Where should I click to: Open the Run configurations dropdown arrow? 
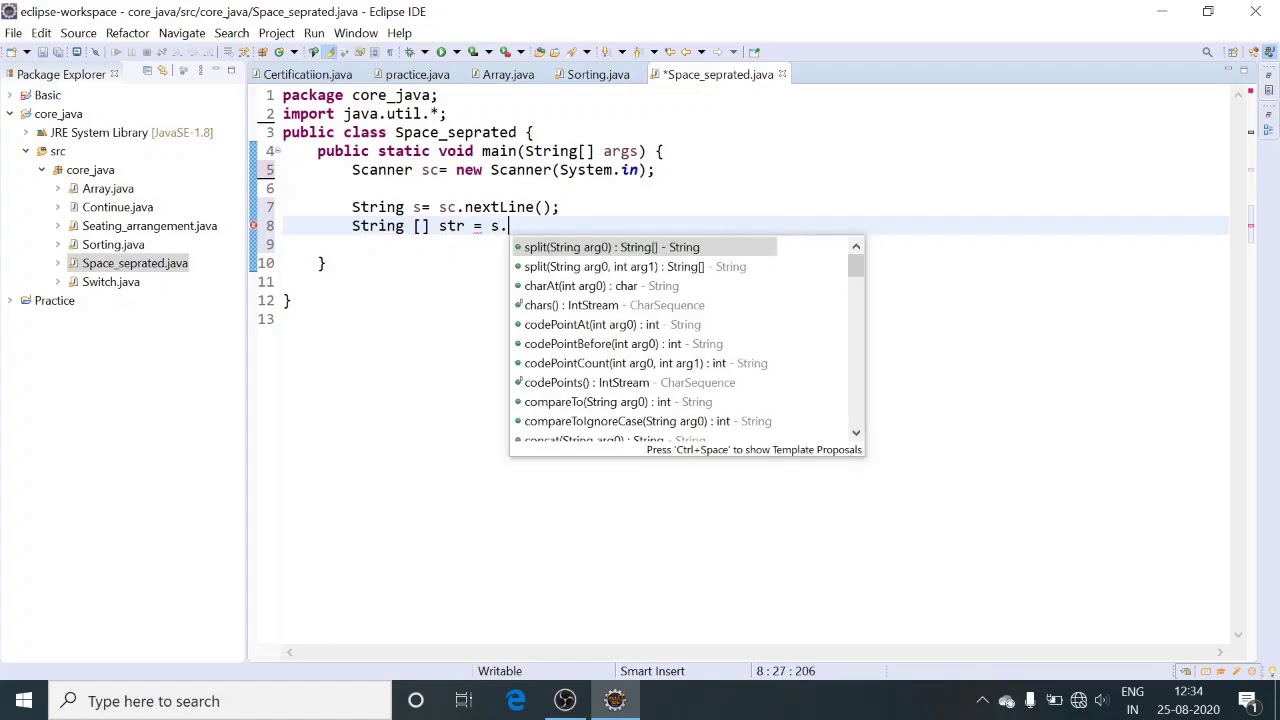tap(457, 52)
